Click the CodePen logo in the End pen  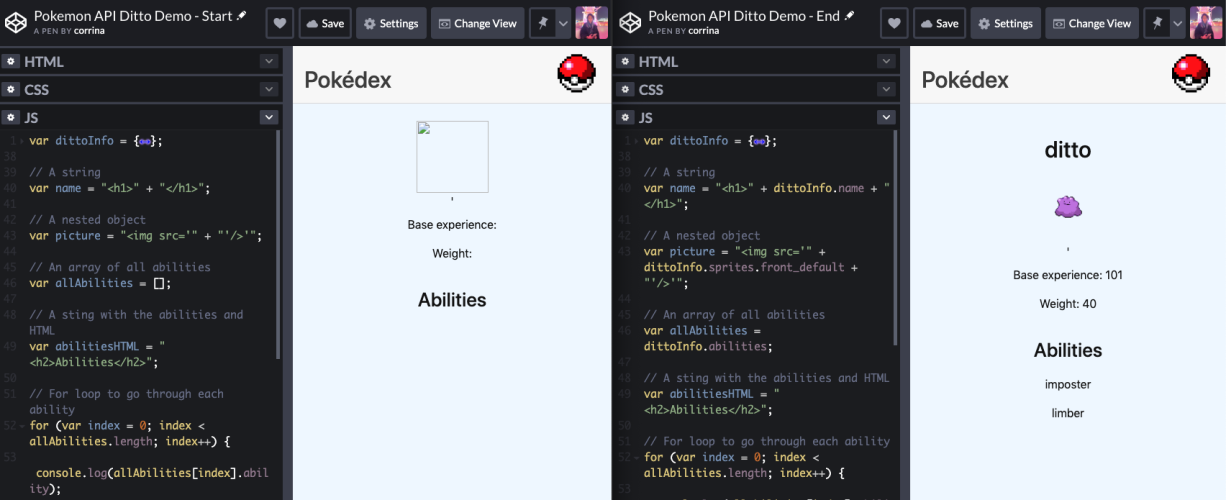point(629,22)
